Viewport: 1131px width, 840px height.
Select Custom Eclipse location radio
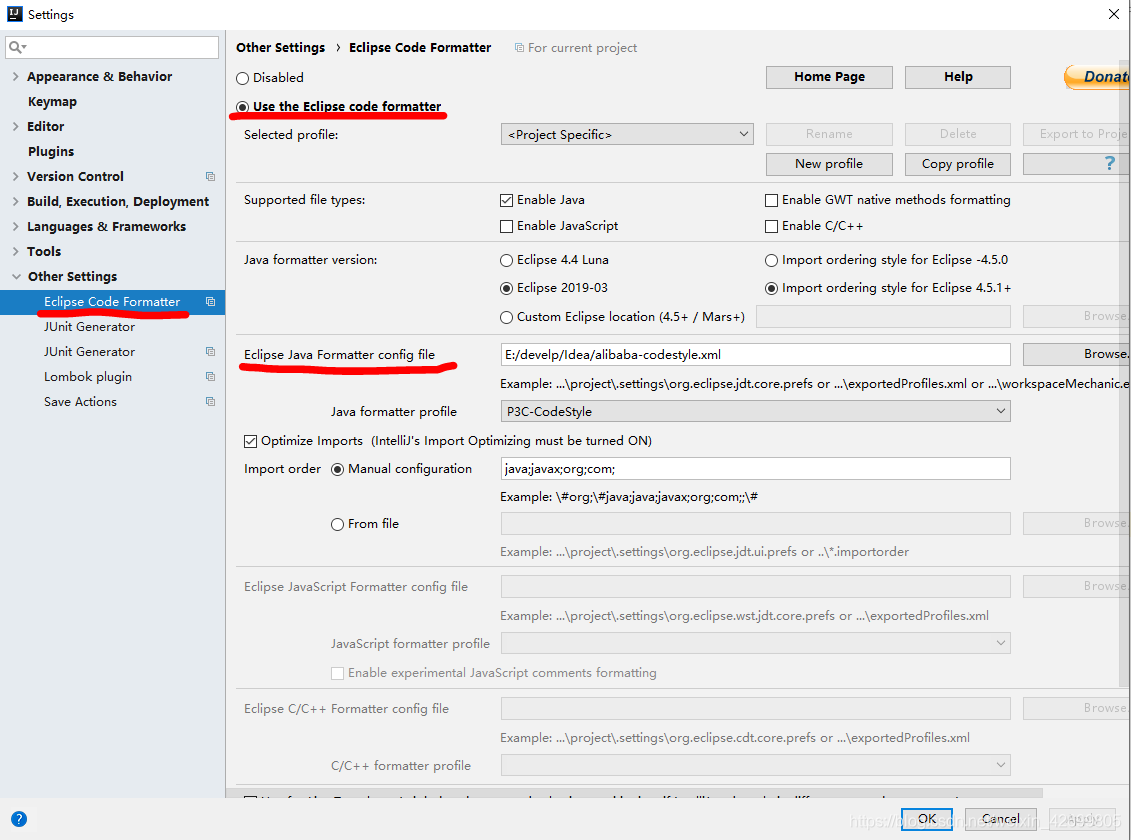coord(506,317)
